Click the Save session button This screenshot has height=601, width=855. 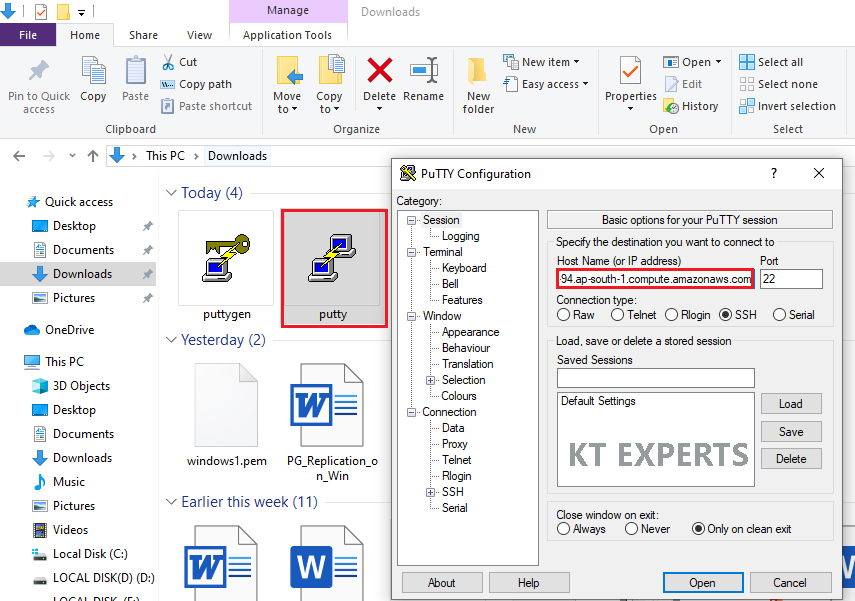791,431
